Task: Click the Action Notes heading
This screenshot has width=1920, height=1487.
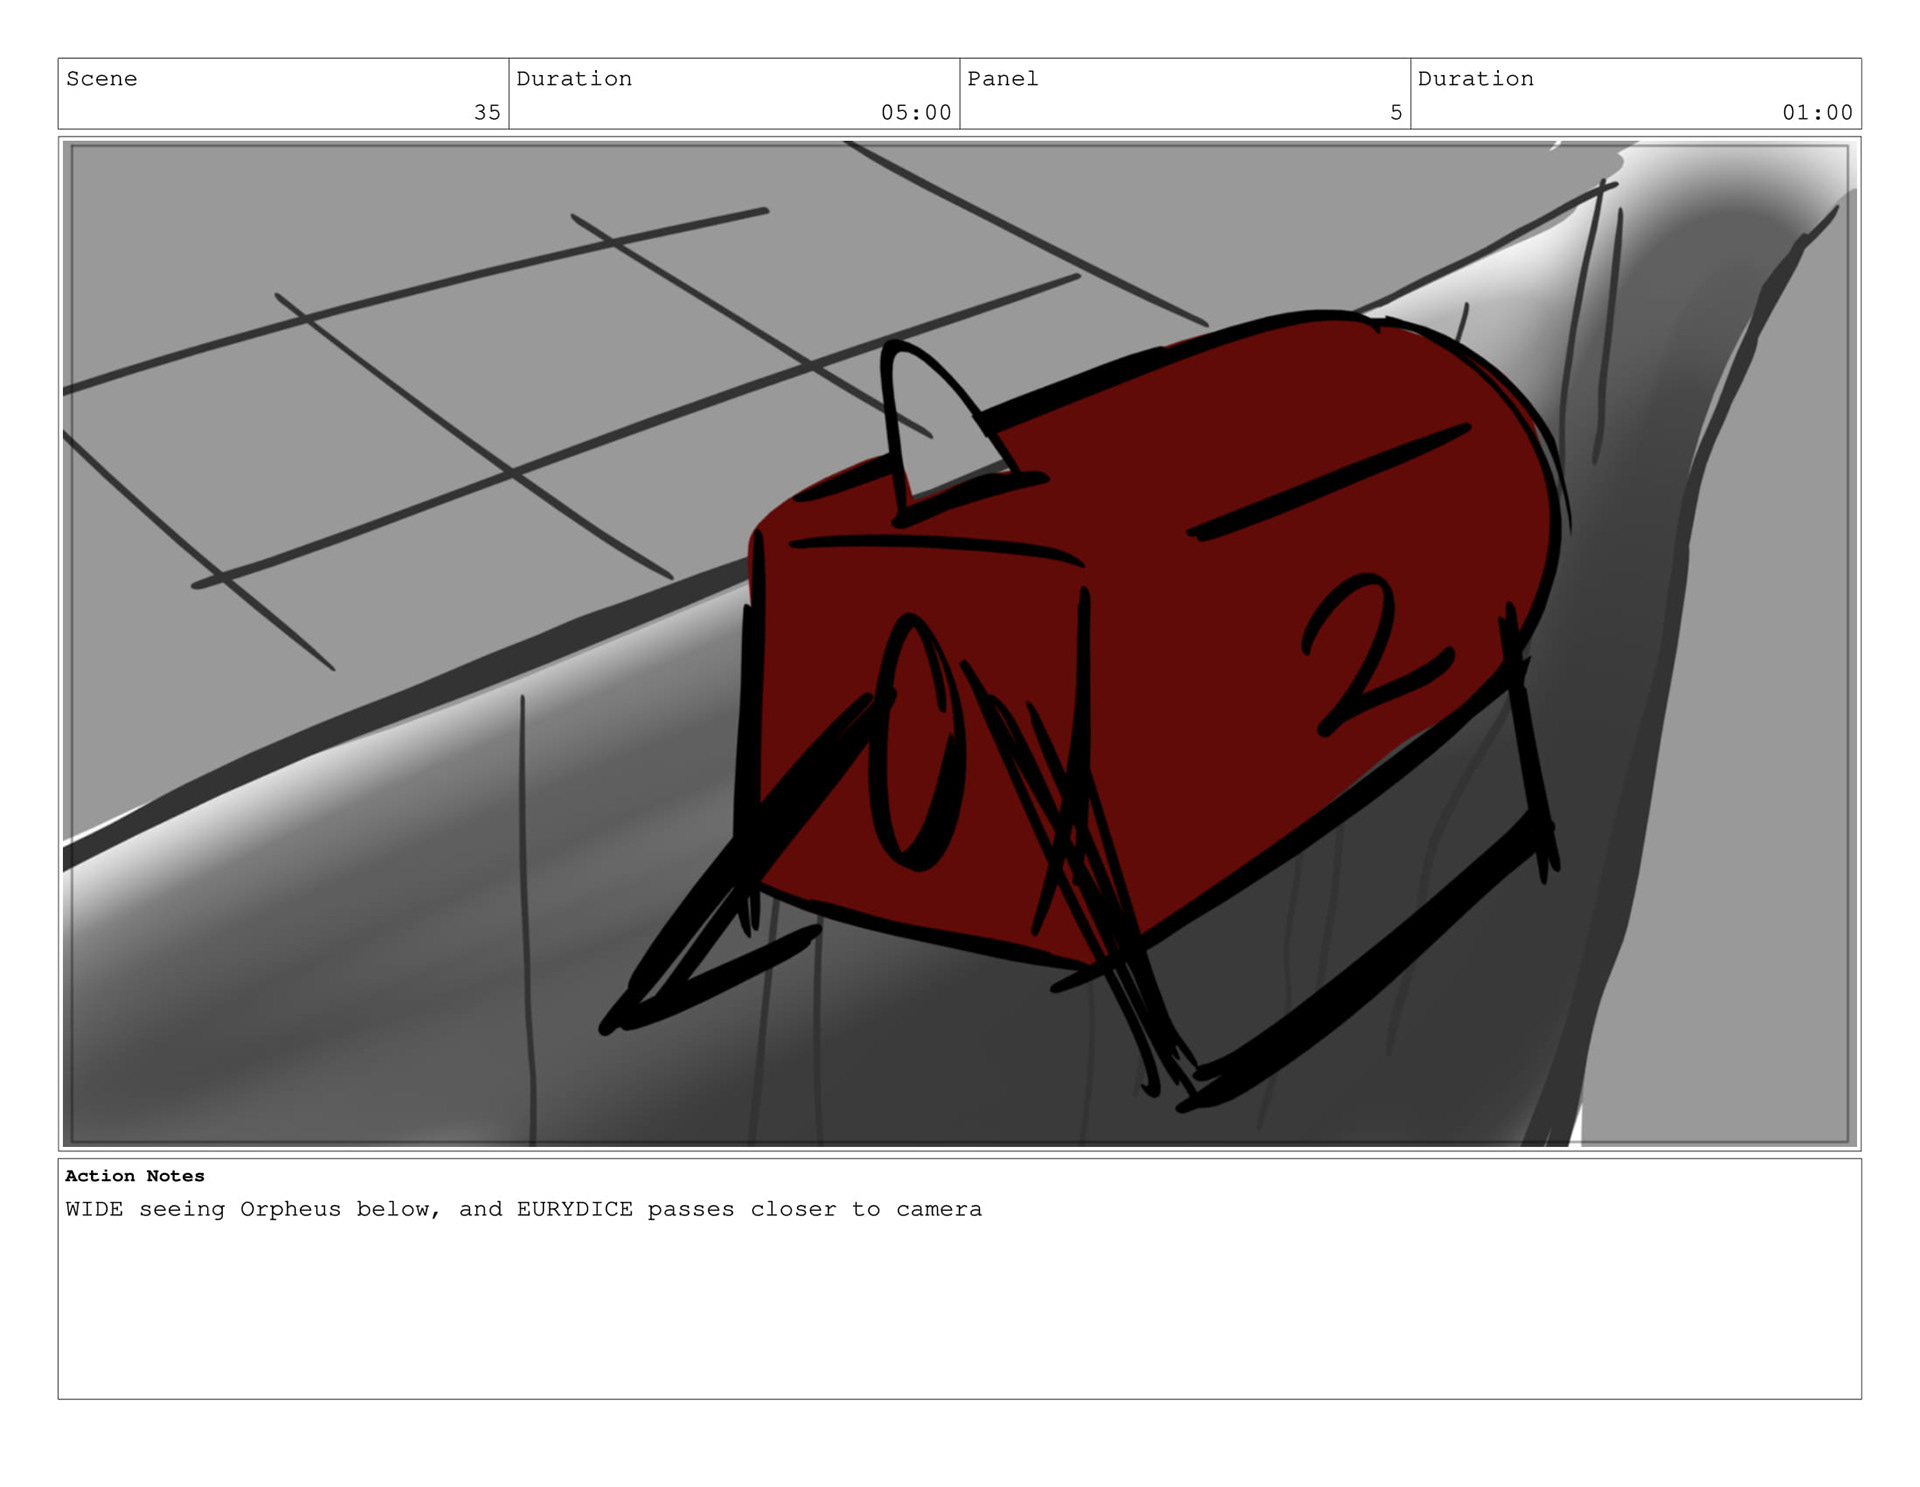Action: tap(134, 1176)
